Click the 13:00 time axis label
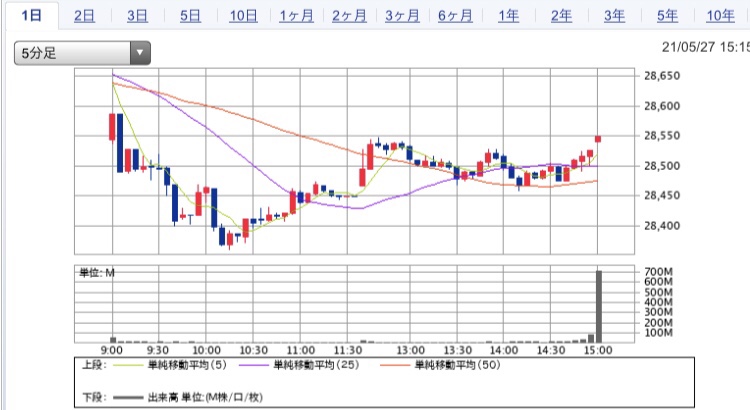Image resolution: width=750 pixels, height=410 pixels. tap(410, 350)
